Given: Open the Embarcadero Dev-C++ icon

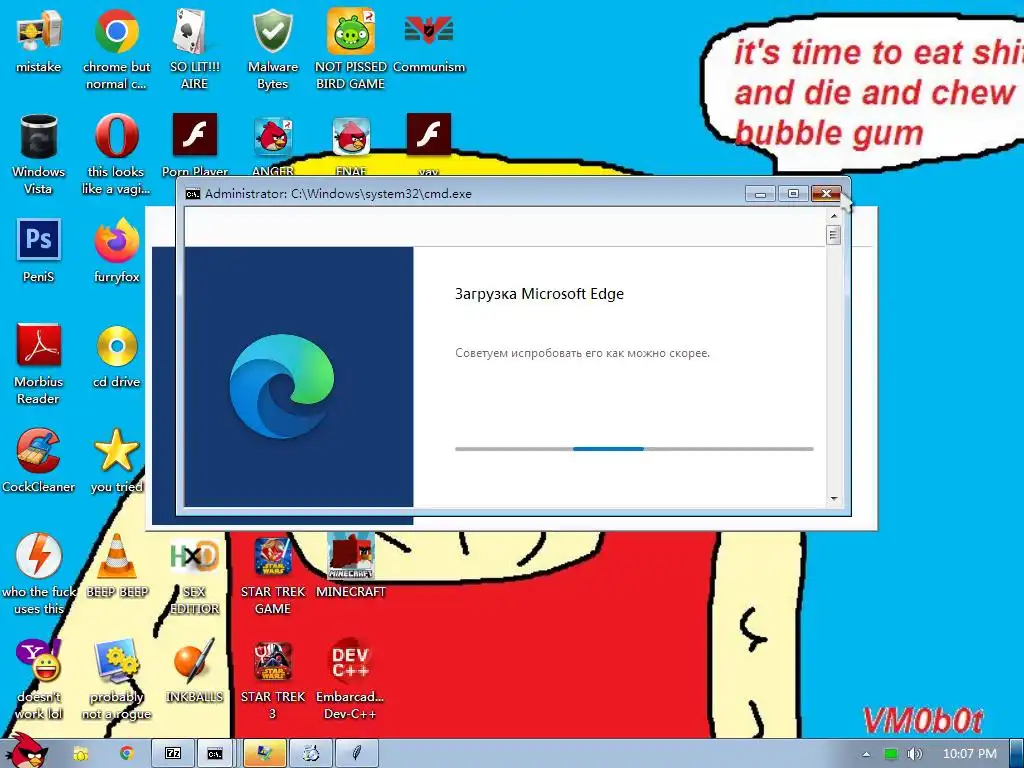Looking at the screenshot, I should pyautogui.click(x=351, y=679).
